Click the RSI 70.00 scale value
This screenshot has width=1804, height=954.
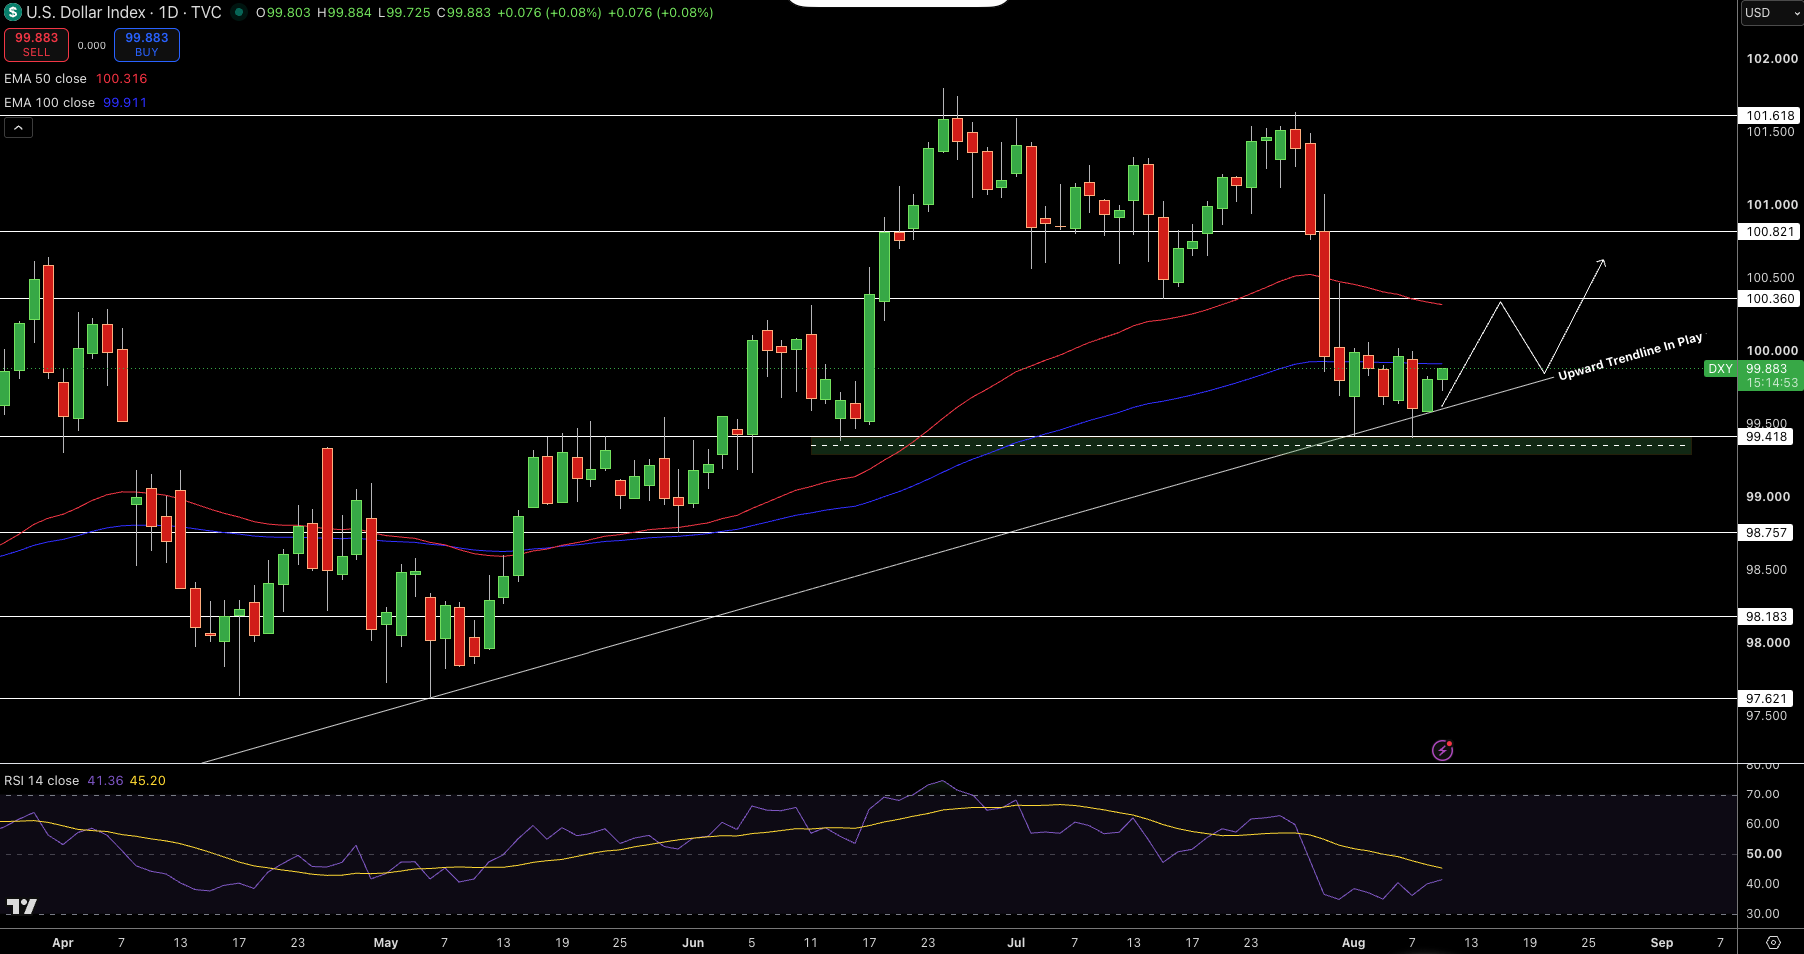(1763, 795)
